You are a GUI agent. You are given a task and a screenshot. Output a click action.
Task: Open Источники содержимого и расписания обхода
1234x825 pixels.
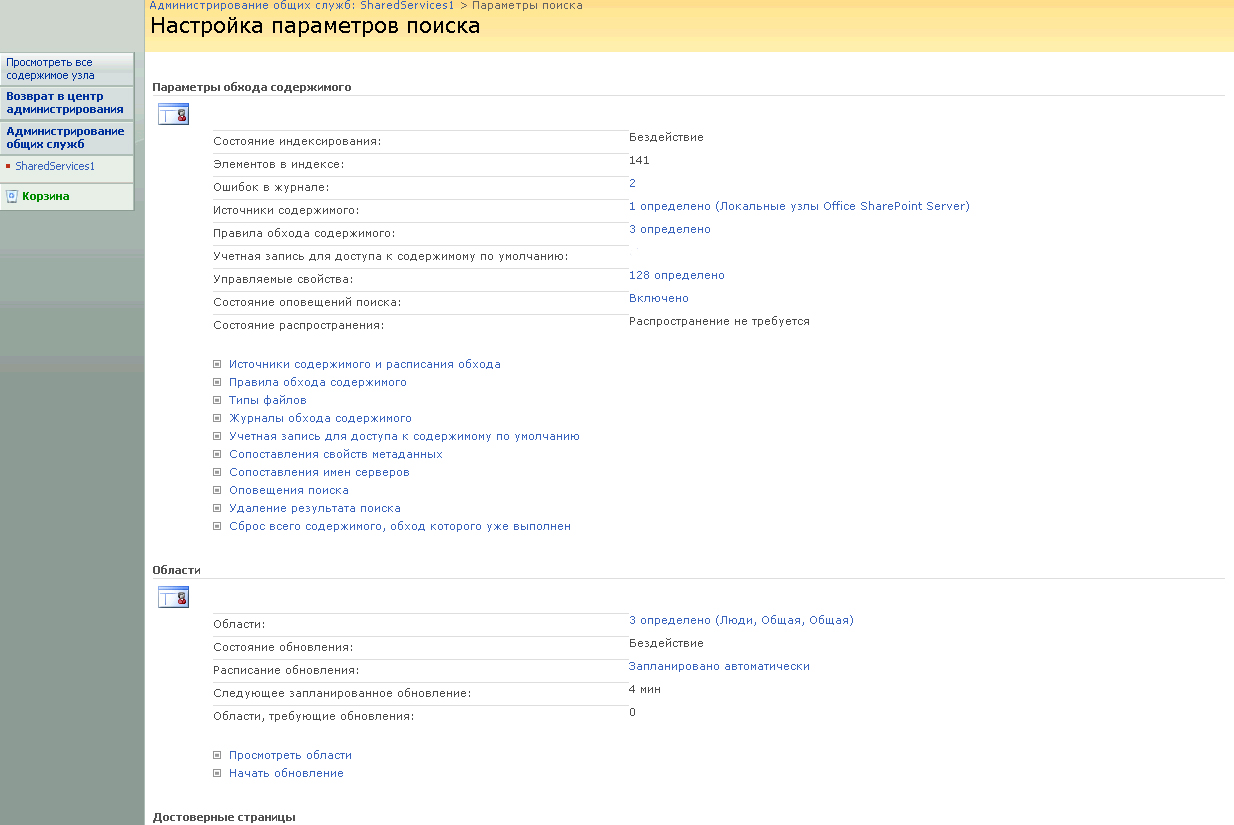pos(365,365)
